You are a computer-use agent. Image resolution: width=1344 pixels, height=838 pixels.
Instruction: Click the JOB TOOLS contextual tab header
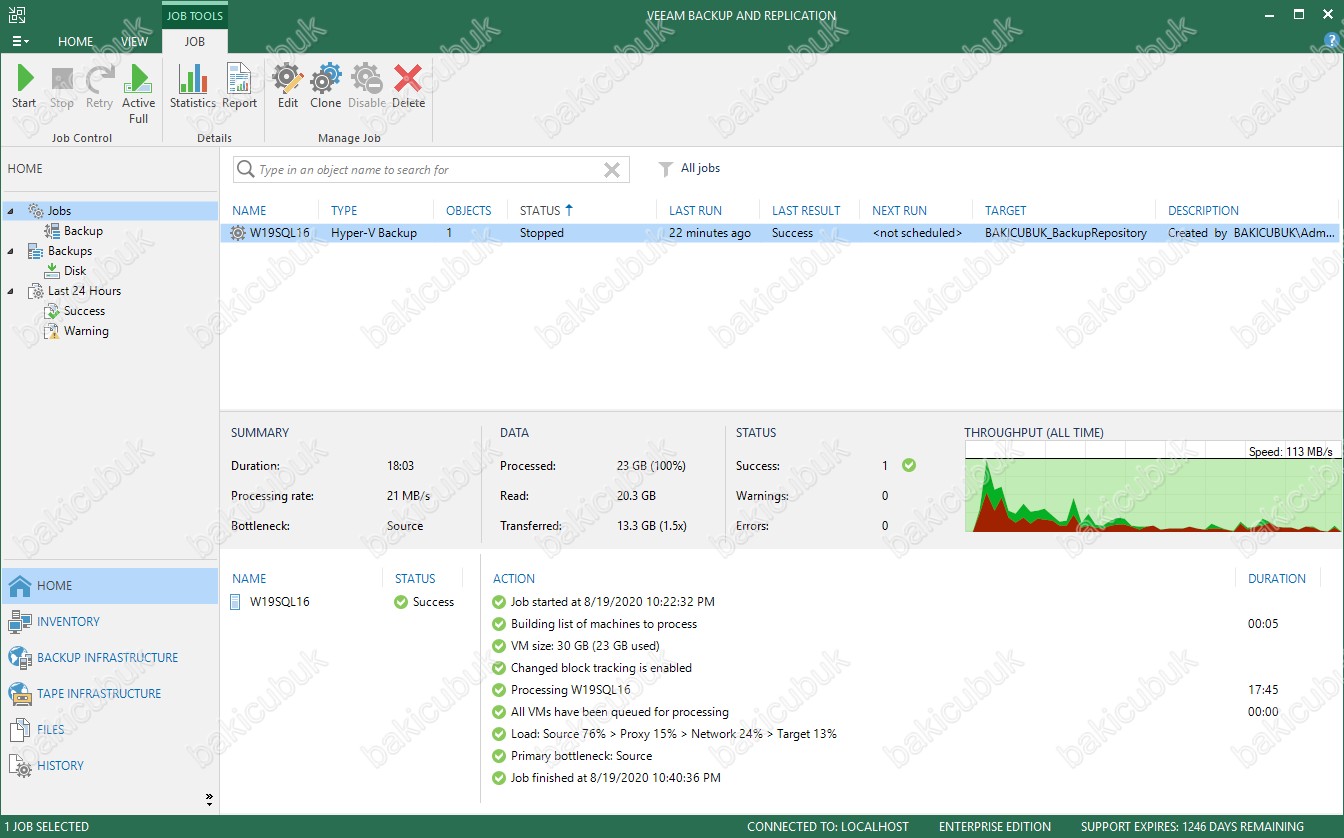click(195, 16)
